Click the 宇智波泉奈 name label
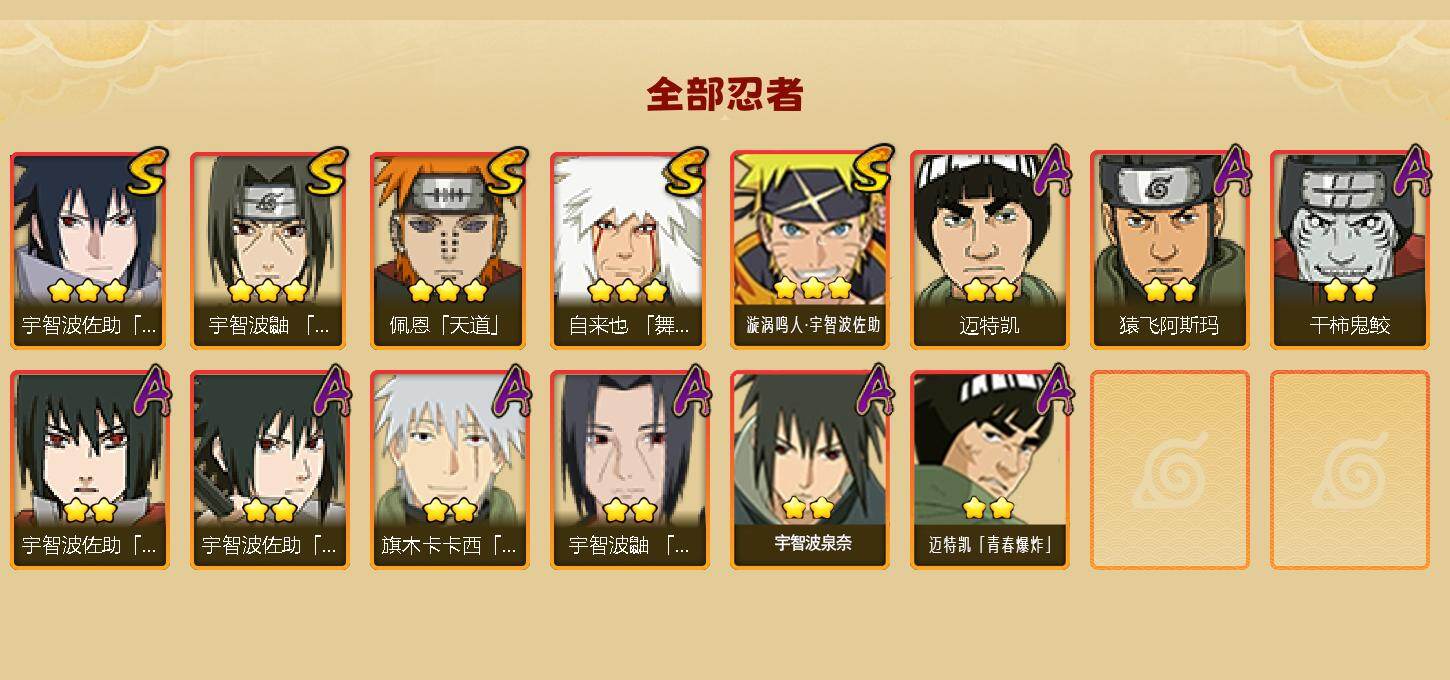 [x=813, y=543]
